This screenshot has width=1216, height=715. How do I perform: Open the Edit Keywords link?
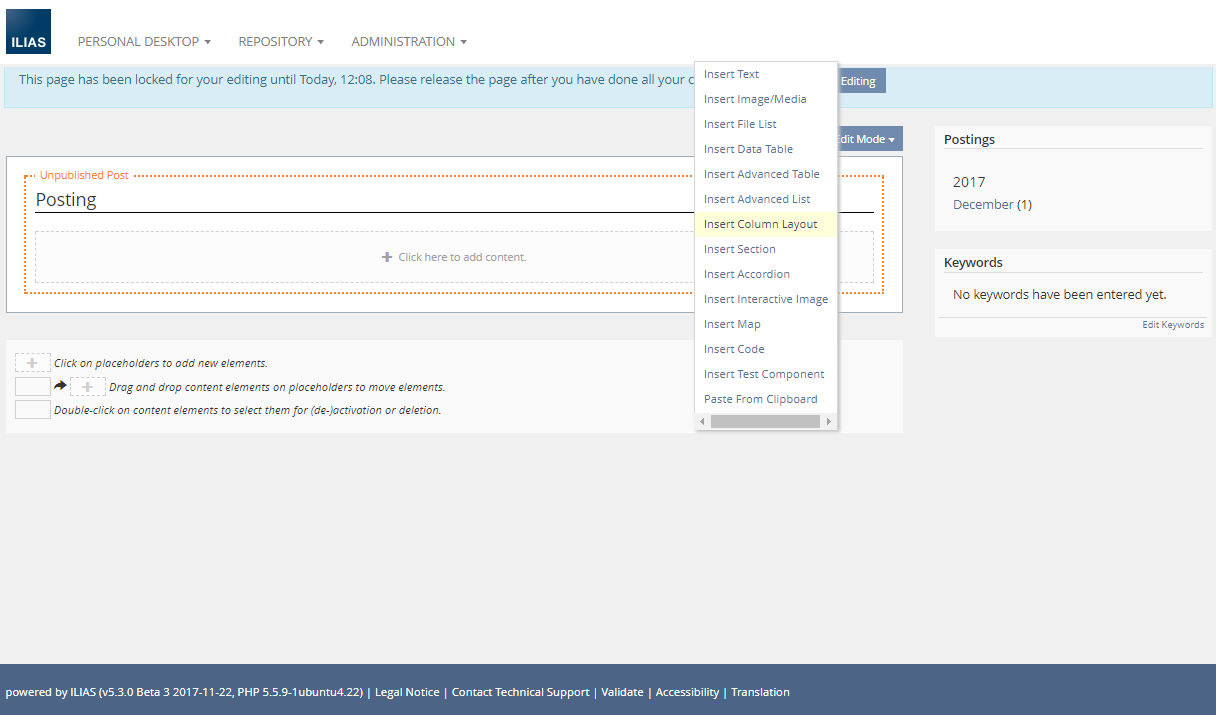1173,325
